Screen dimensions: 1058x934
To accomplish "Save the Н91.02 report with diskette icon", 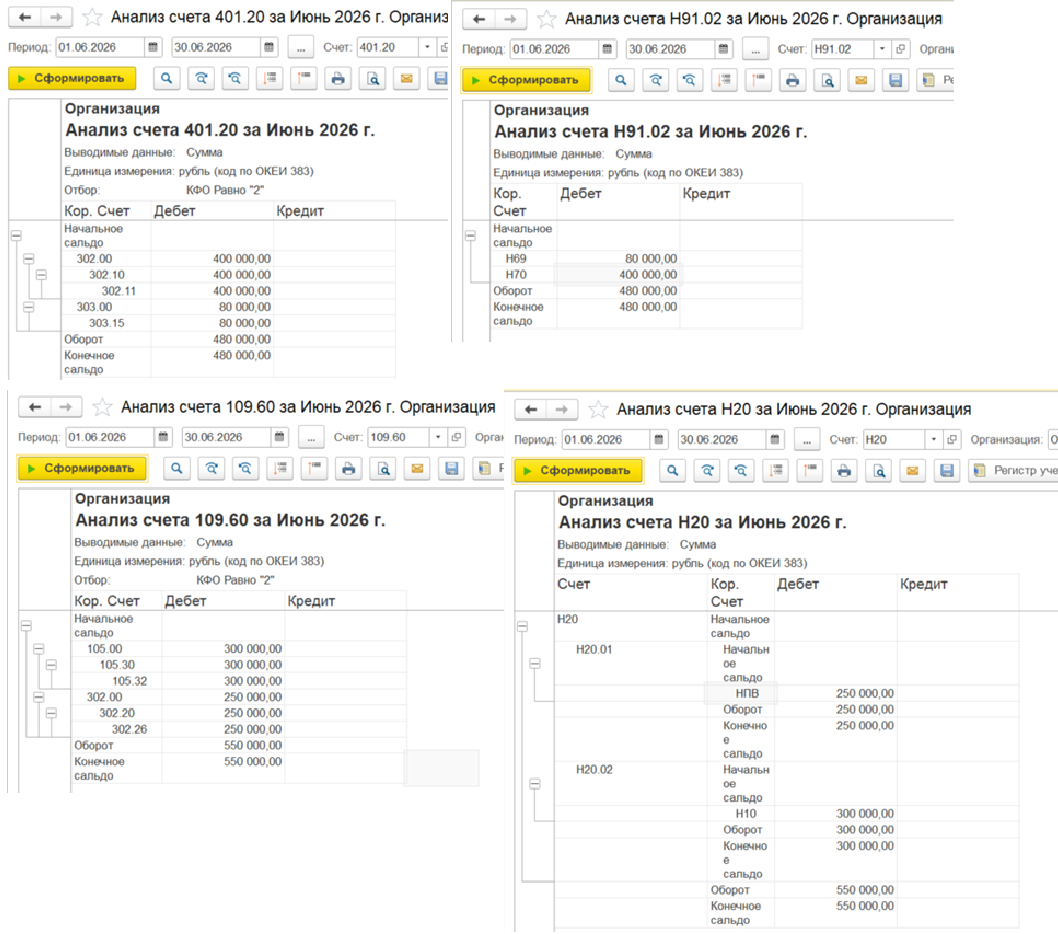I will click(895, 80).
